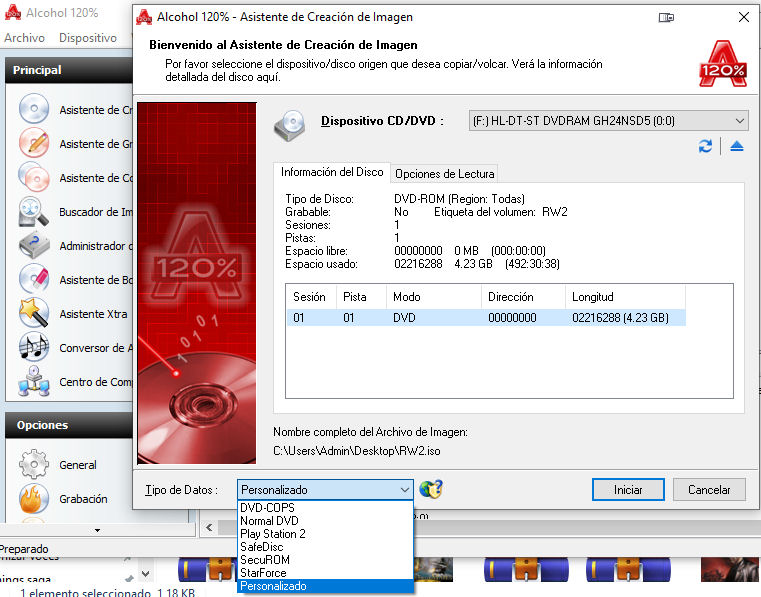
Task: Click the Buscador de Imágenes magnifier icon
Action: click(33, 211)
